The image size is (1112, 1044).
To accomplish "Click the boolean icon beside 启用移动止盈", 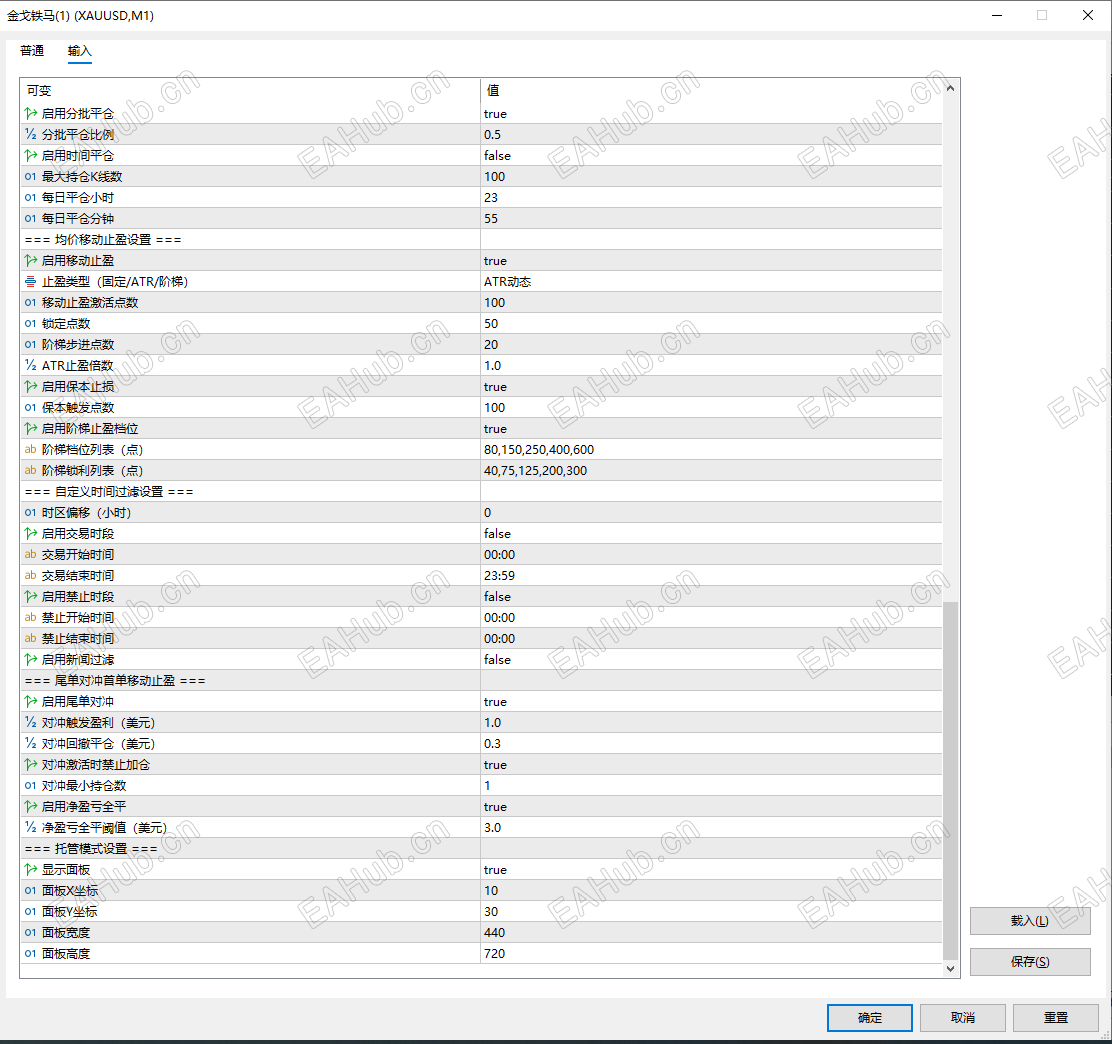I will tap(30, 260).
